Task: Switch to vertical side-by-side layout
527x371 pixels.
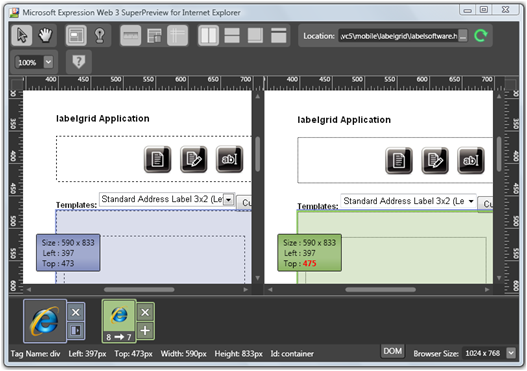Action: click(208, 35)
